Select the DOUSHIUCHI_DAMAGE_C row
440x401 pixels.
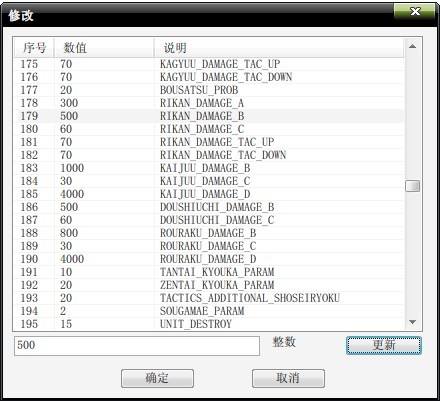click(x=209, y=220)
